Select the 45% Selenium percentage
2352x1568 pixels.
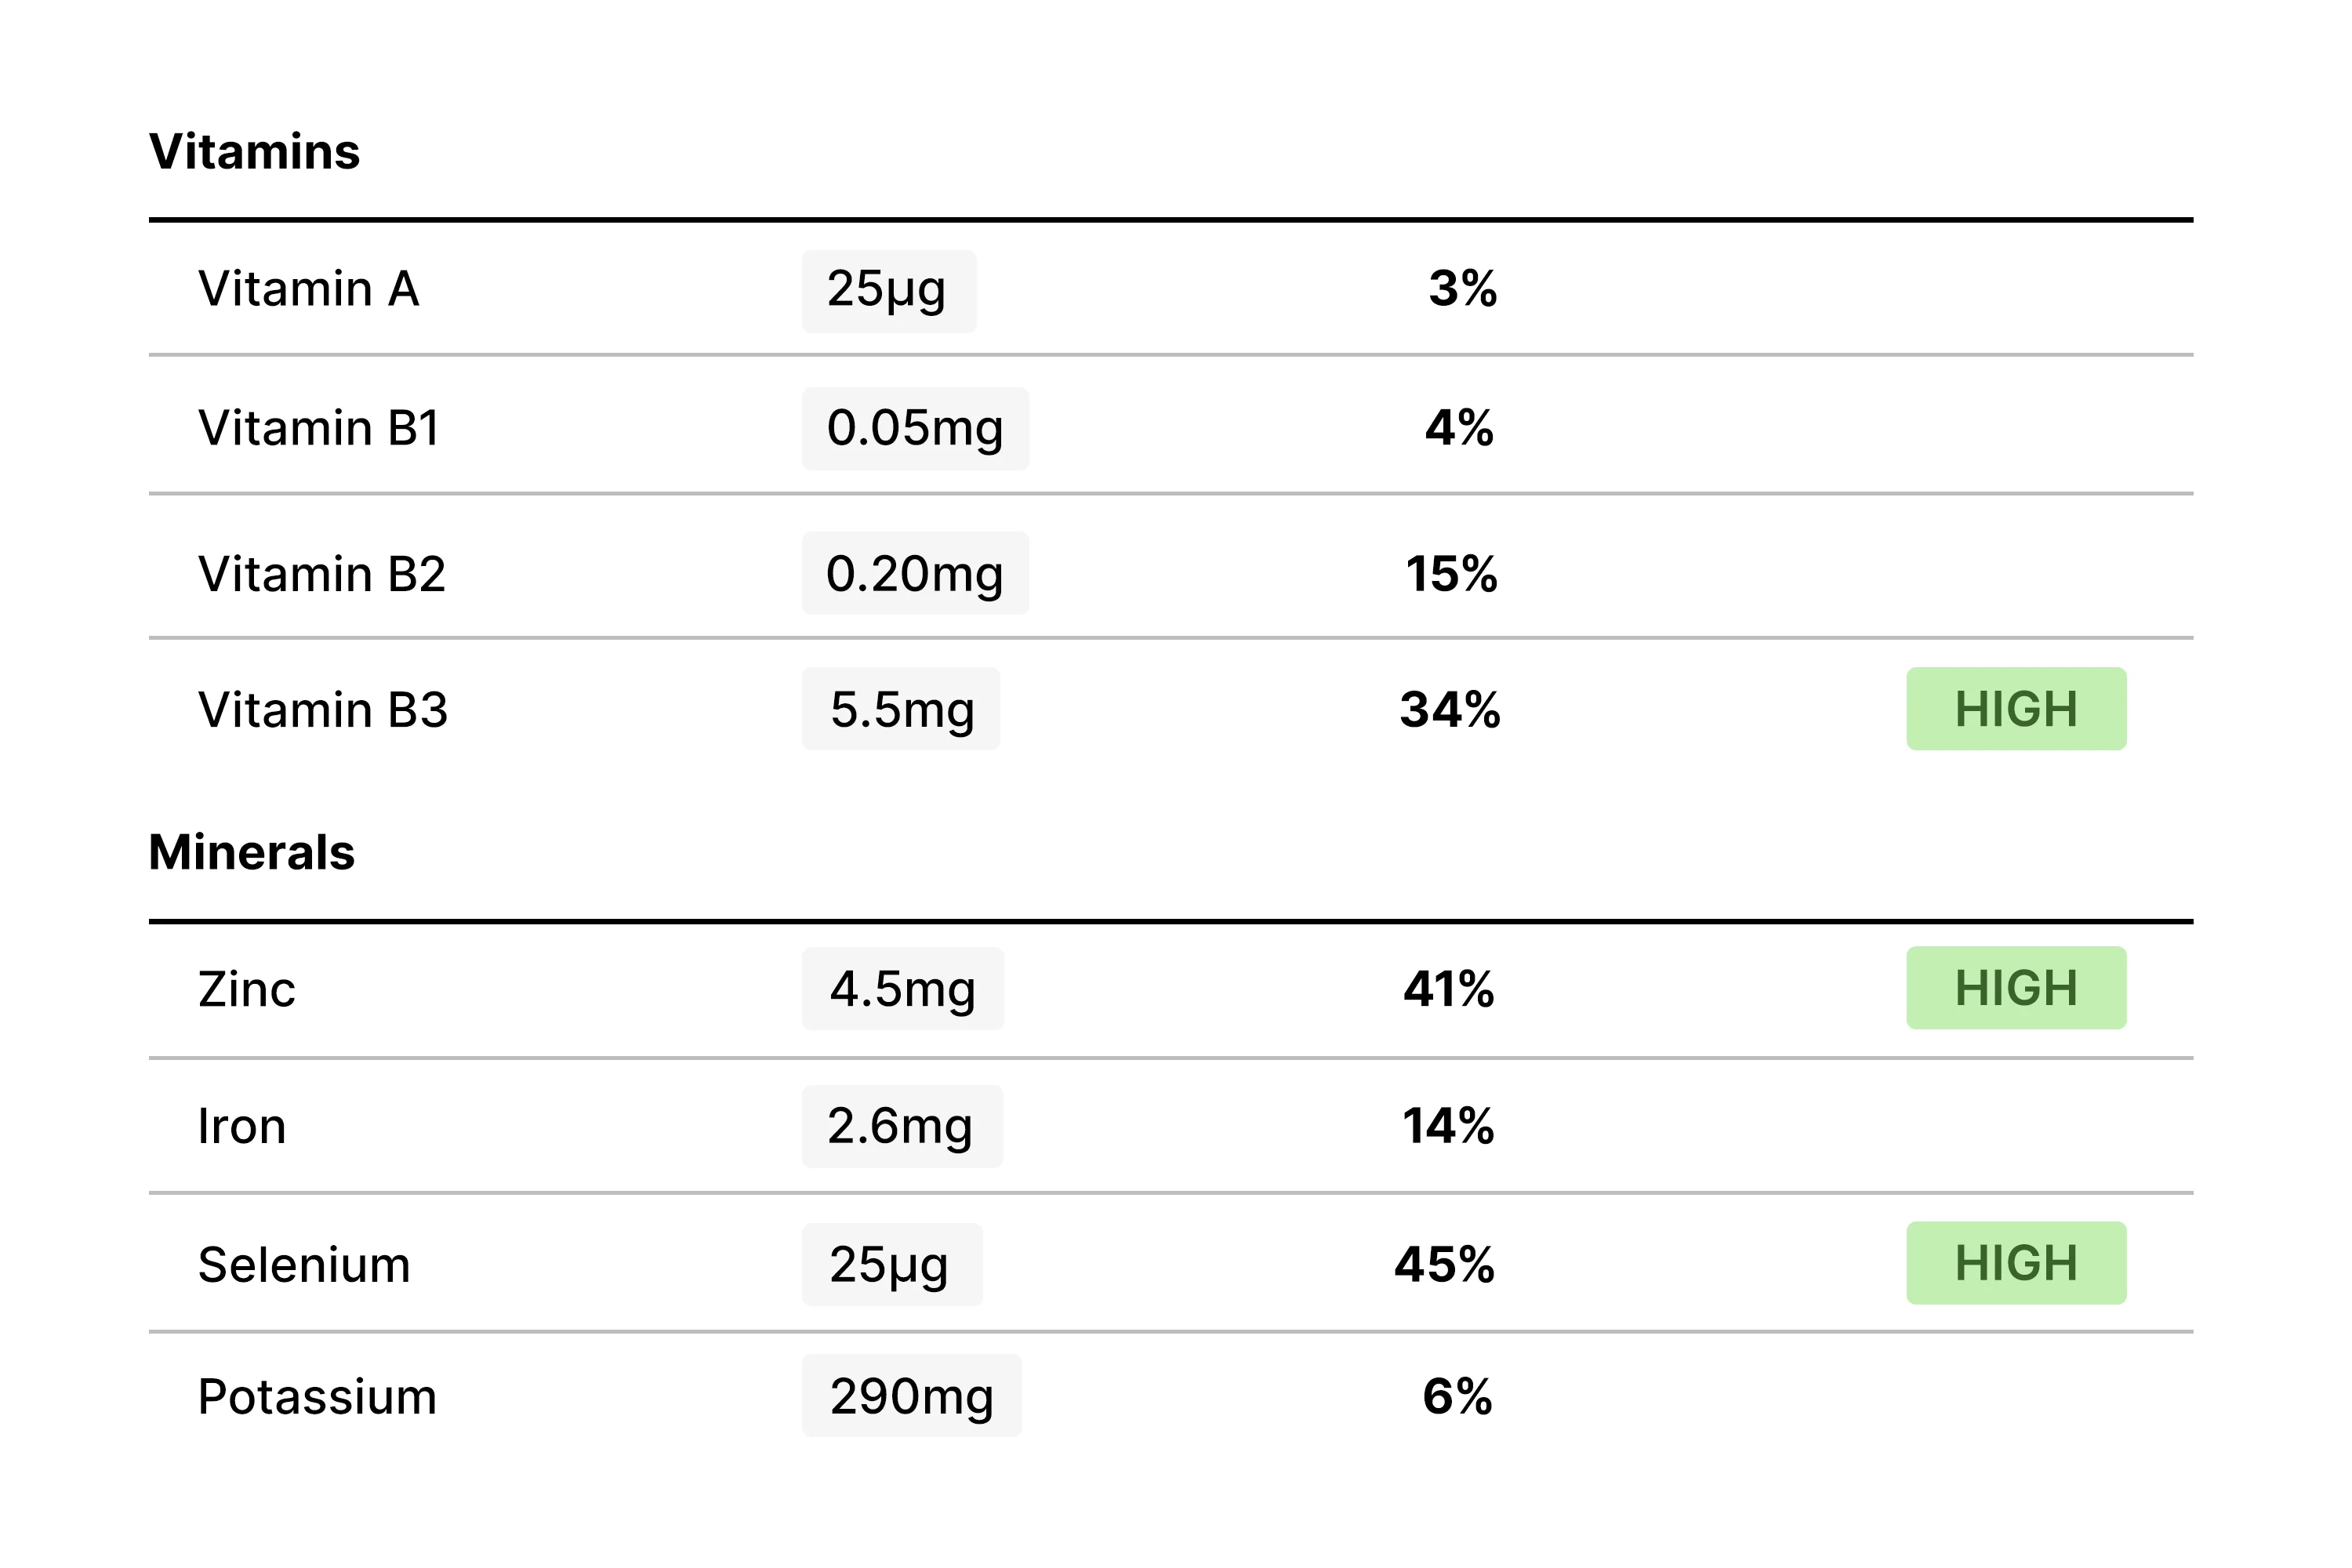point(1445,1265)
